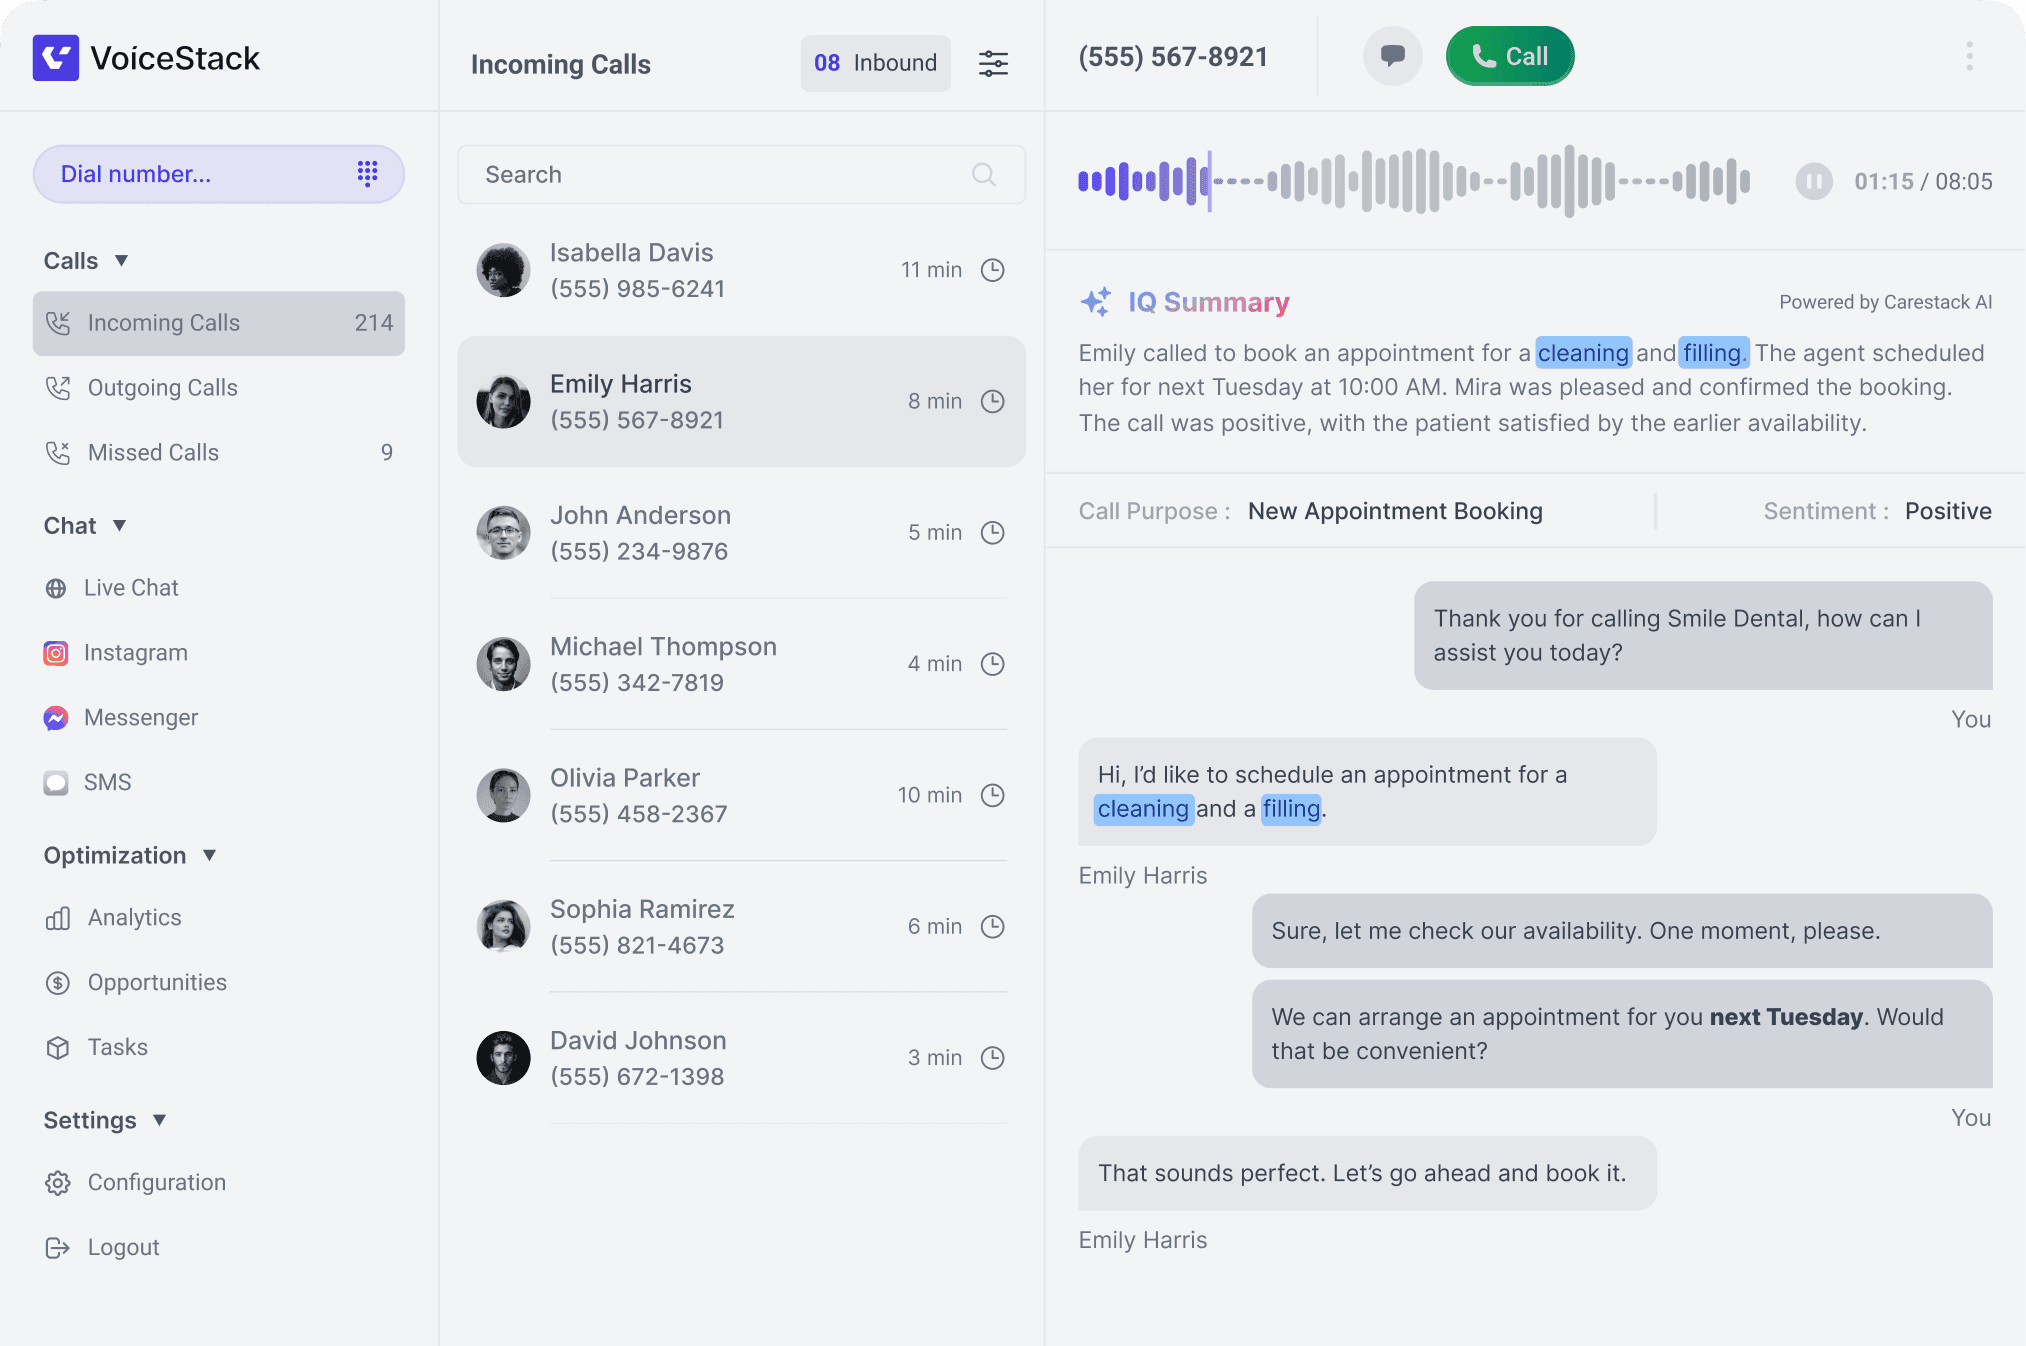Collapse the Optimization section

[209, 856]
